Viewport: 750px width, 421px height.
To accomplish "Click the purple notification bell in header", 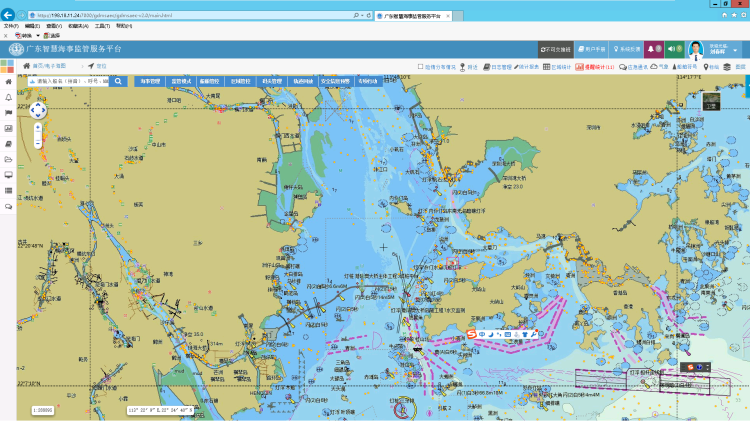I will tap(650, 48).
